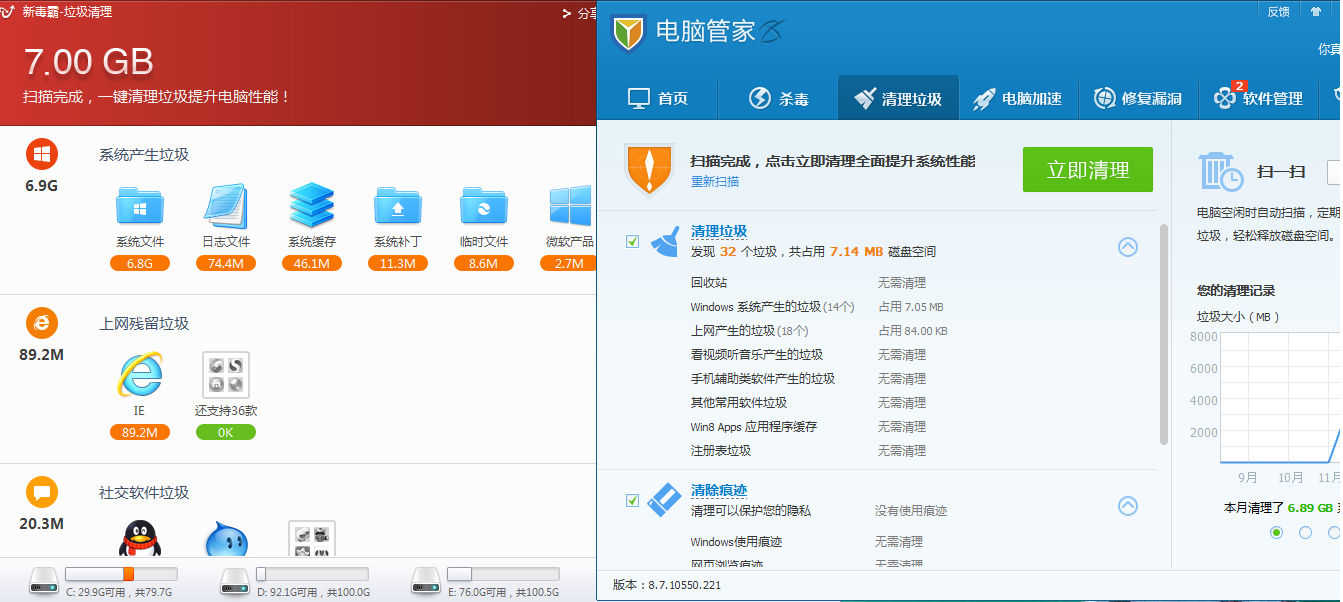Click the 6.8G size badge
The height and width of the screenshot is (602, 1343).
tap(140, 263)
